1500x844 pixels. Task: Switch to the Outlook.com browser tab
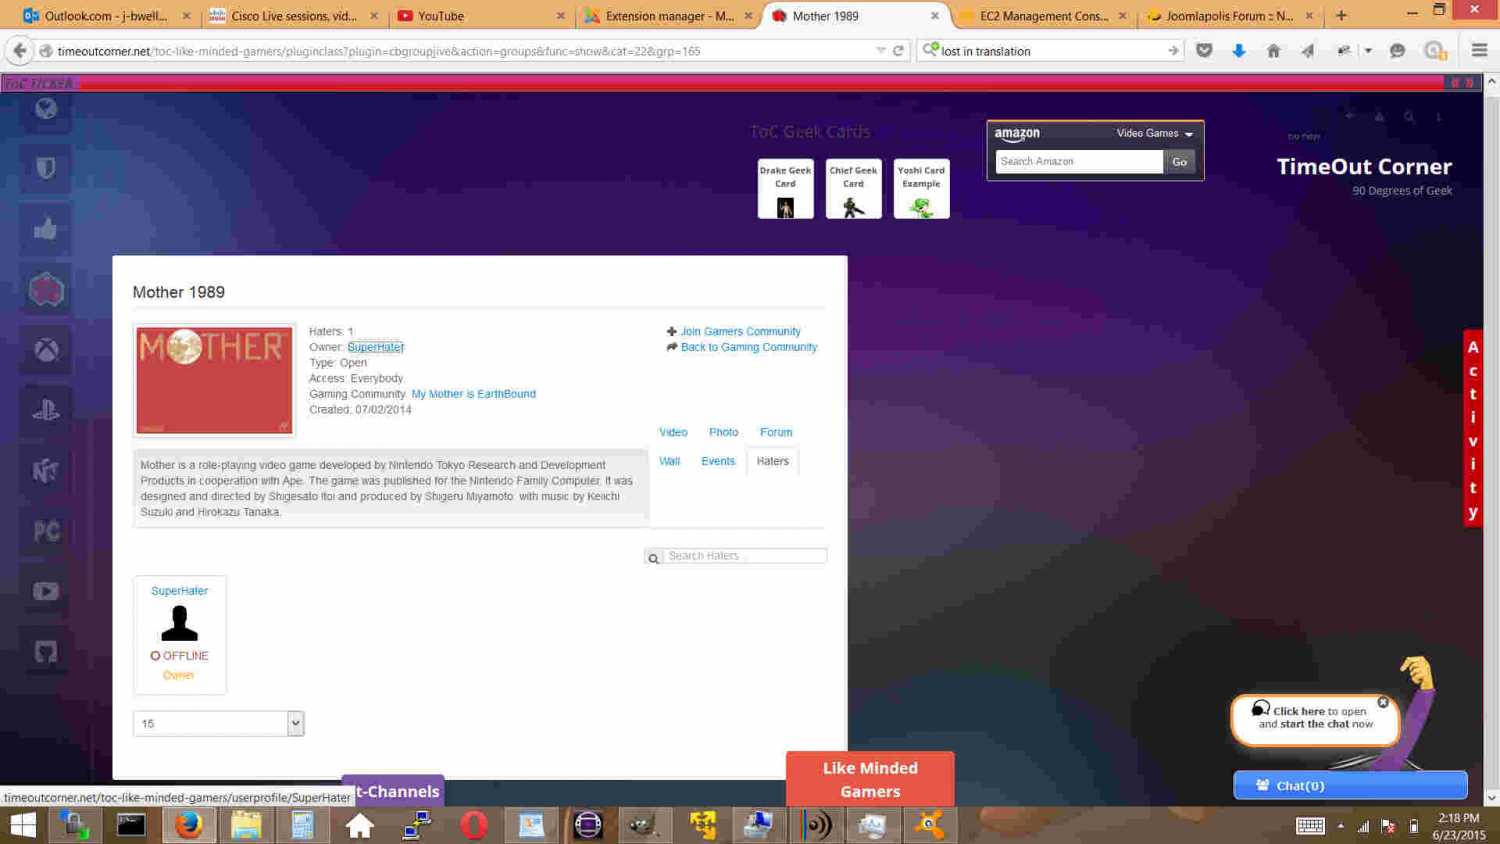106,16
